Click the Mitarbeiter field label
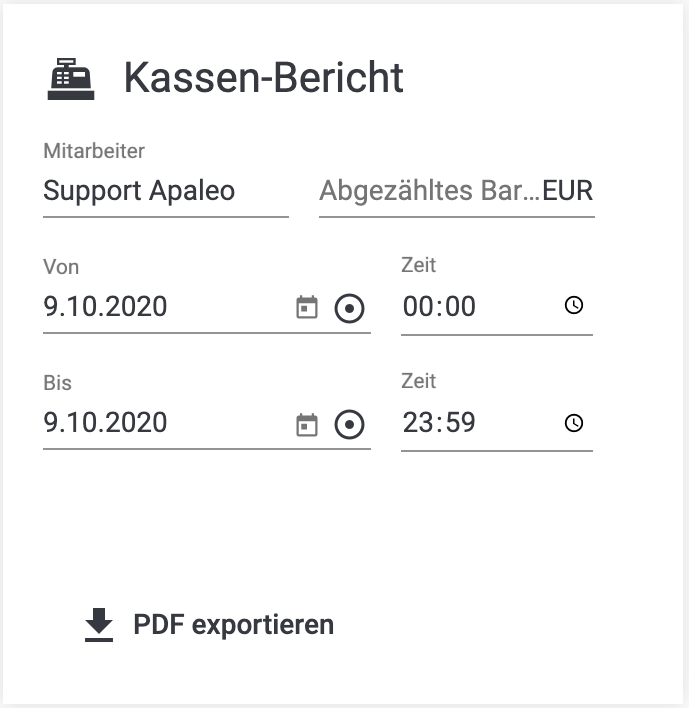 click(94, 151)
